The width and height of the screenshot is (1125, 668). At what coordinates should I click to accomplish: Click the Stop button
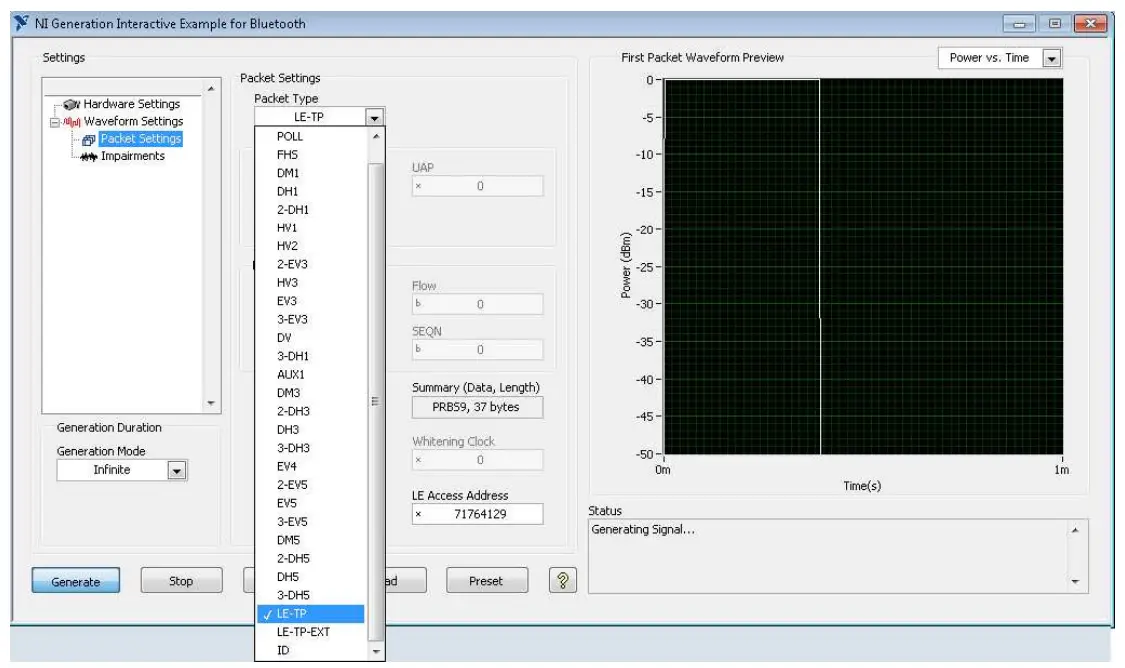coord(181,581)
